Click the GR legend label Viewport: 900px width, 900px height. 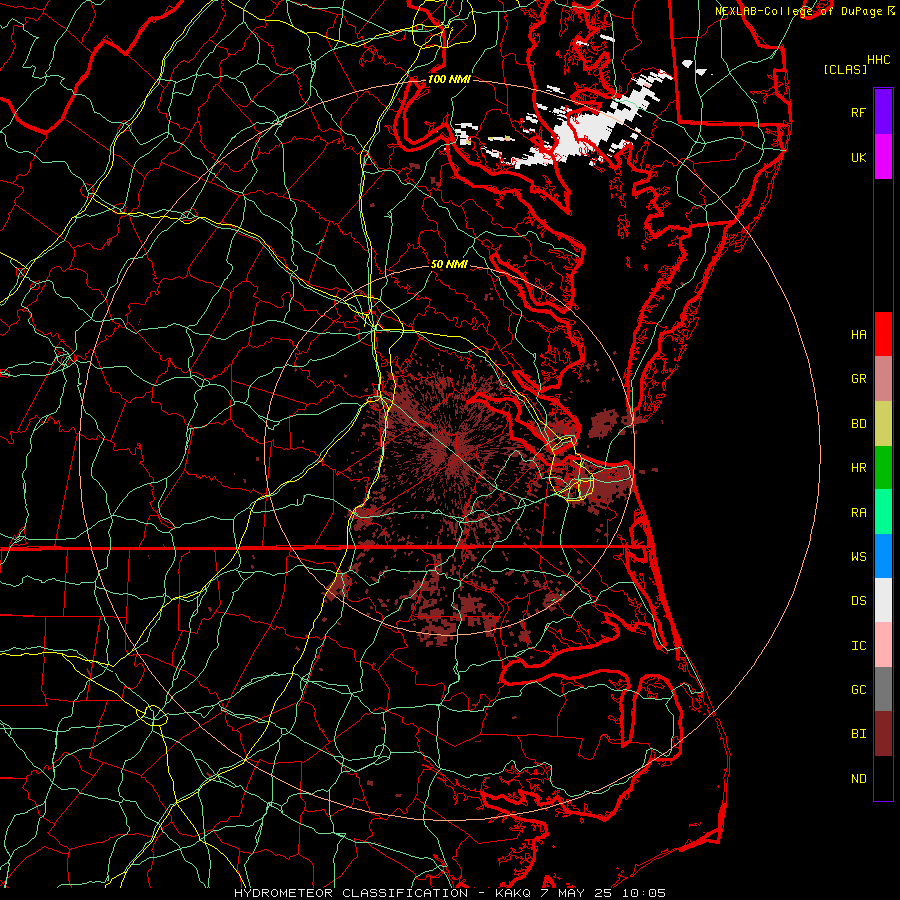click(x=858, y=379)
